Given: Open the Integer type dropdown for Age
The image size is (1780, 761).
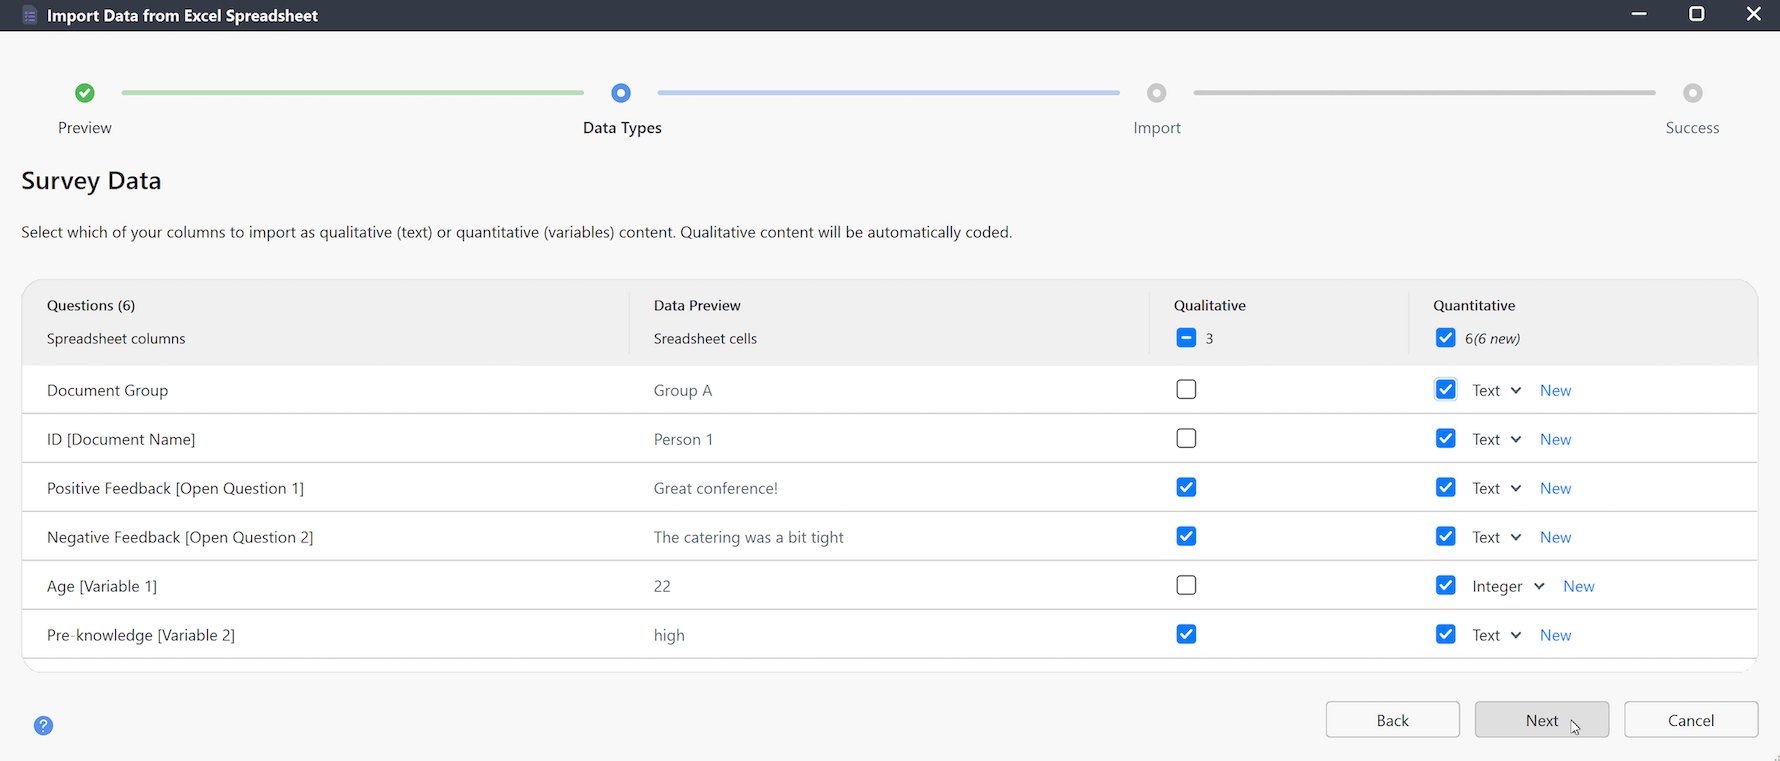Looking at the screenshot, I should click(x=1509, y=587).
